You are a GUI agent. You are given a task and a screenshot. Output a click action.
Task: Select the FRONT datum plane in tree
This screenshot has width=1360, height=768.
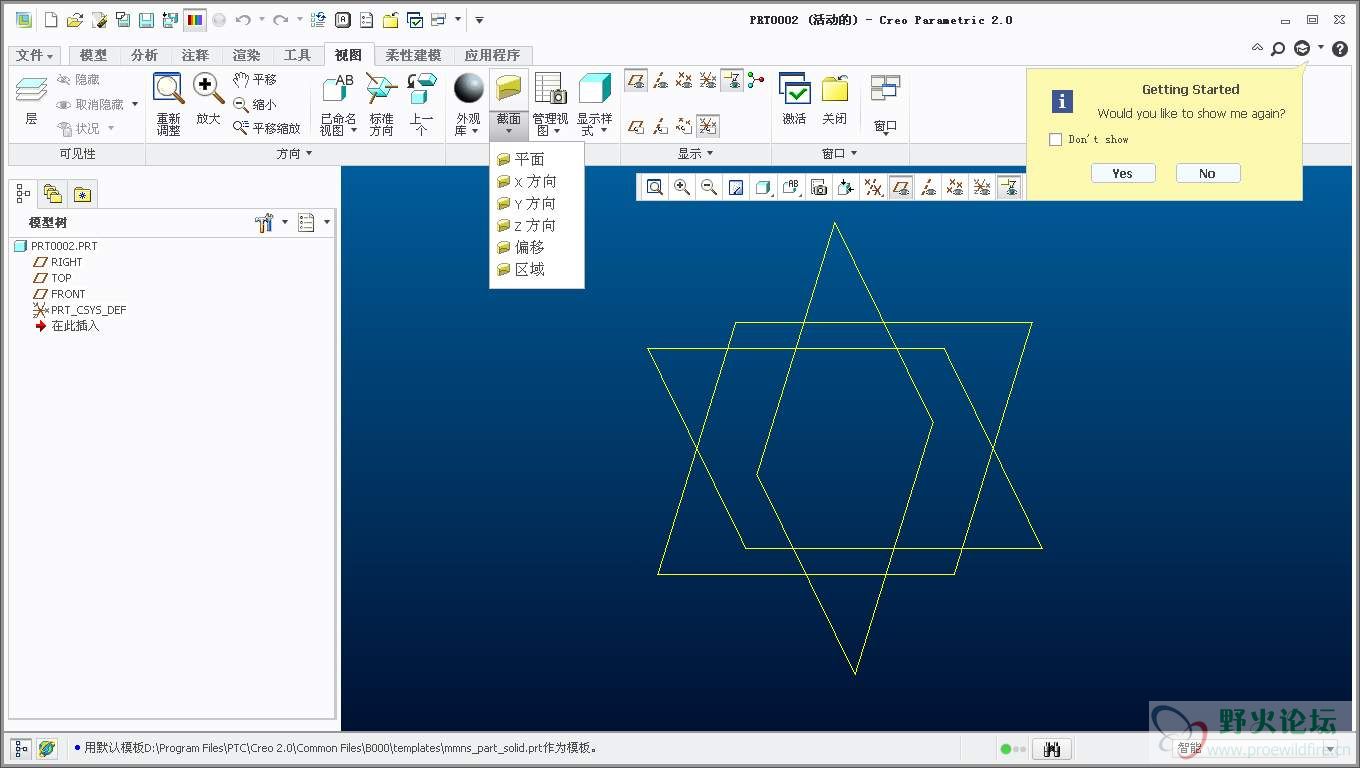click(59, 294)
